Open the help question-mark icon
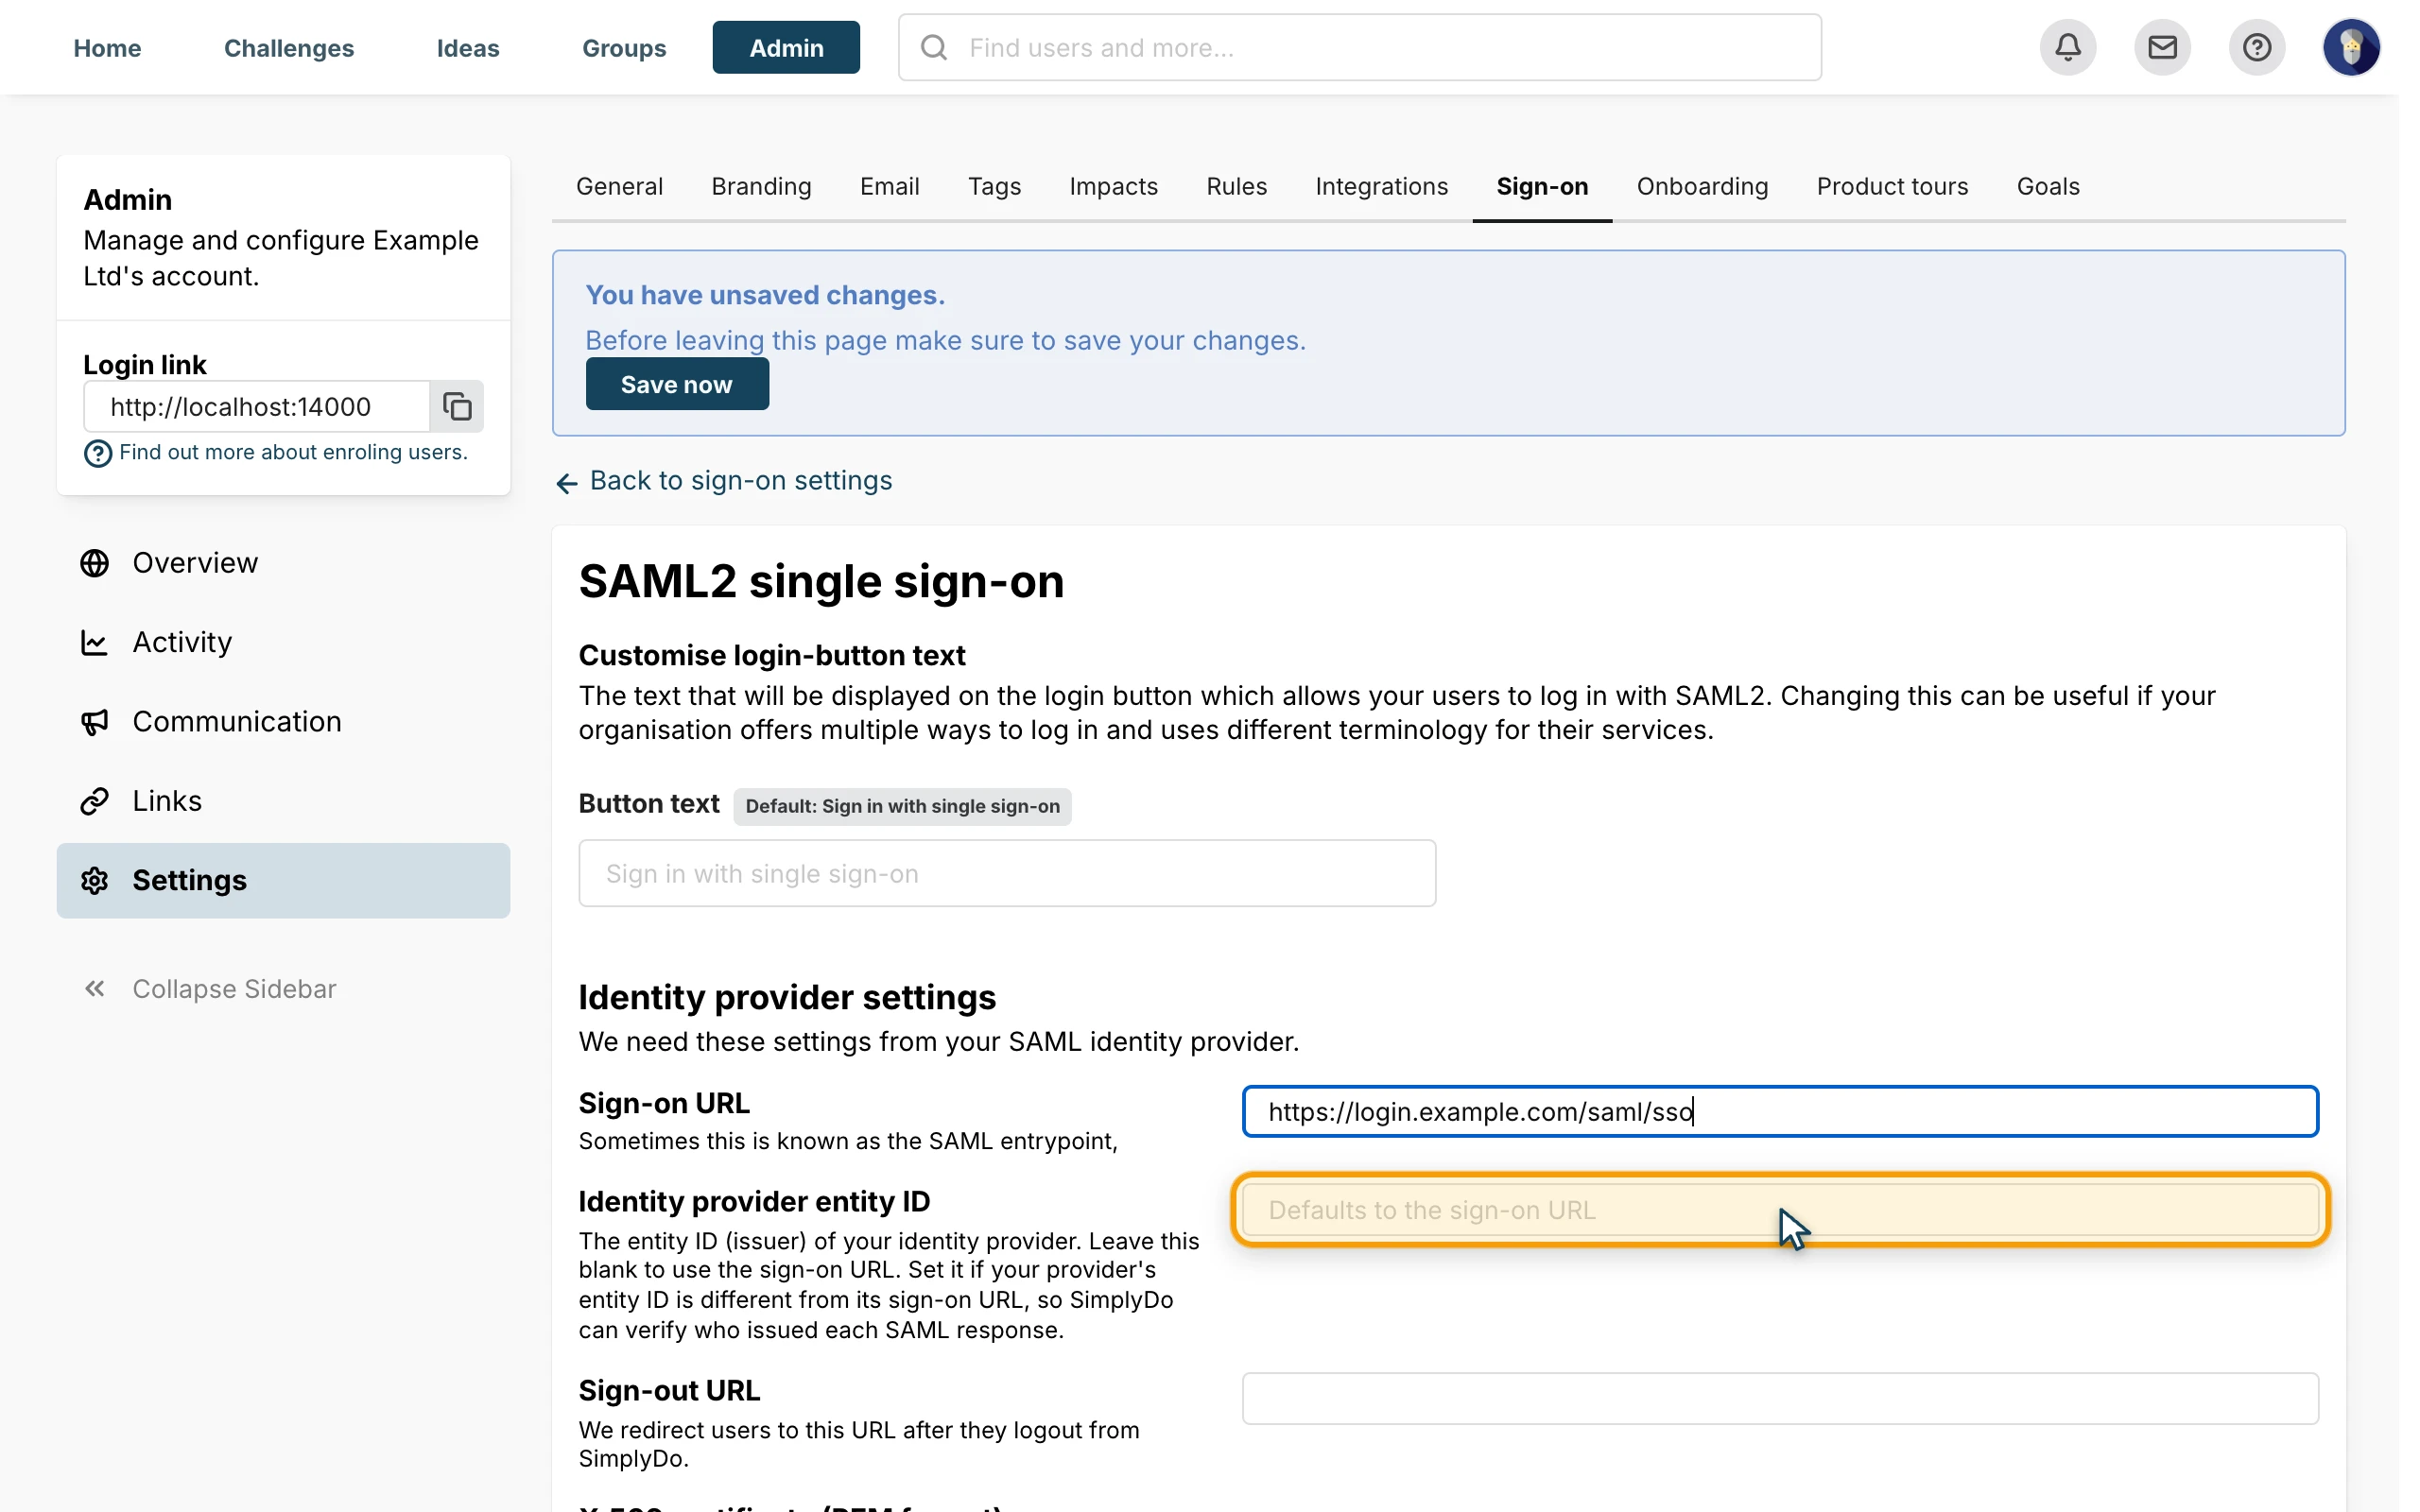2420x1512 pixels. 2257,47
